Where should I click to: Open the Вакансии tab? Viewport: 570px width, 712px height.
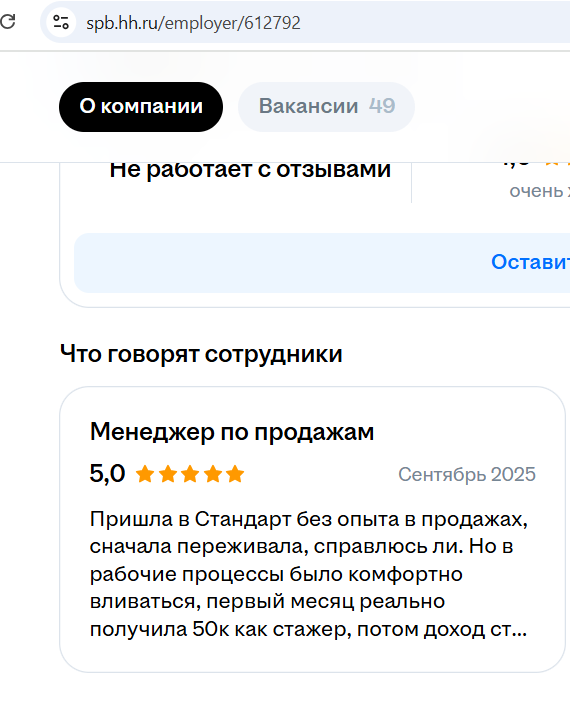326,107
